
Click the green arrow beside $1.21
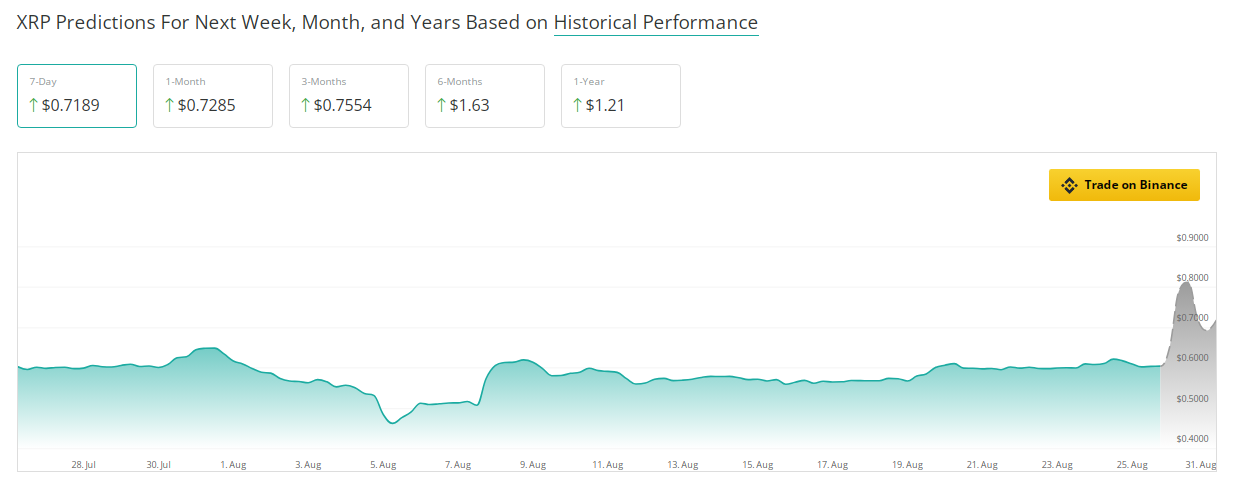pos(577,105)
